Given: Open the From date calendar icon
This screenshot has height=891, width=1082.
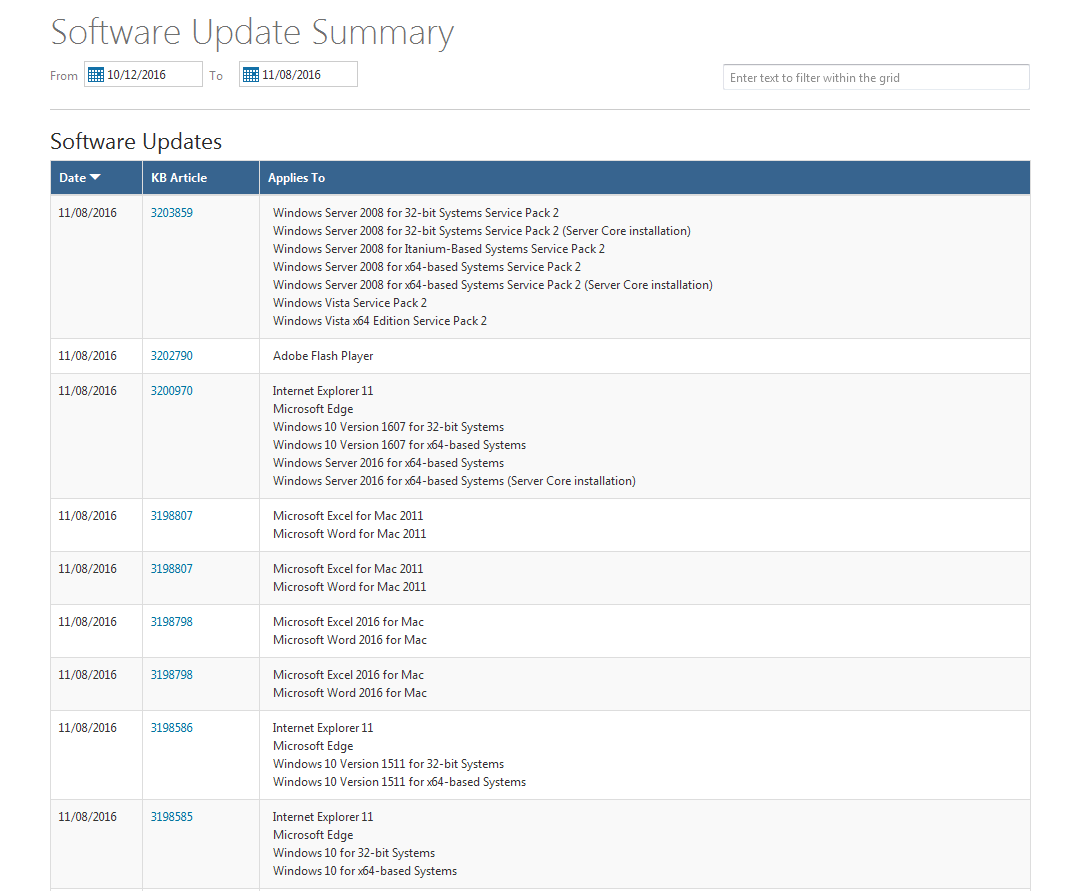Looking at the screenshot, I should pyautogui.click(x=96, y=75).
